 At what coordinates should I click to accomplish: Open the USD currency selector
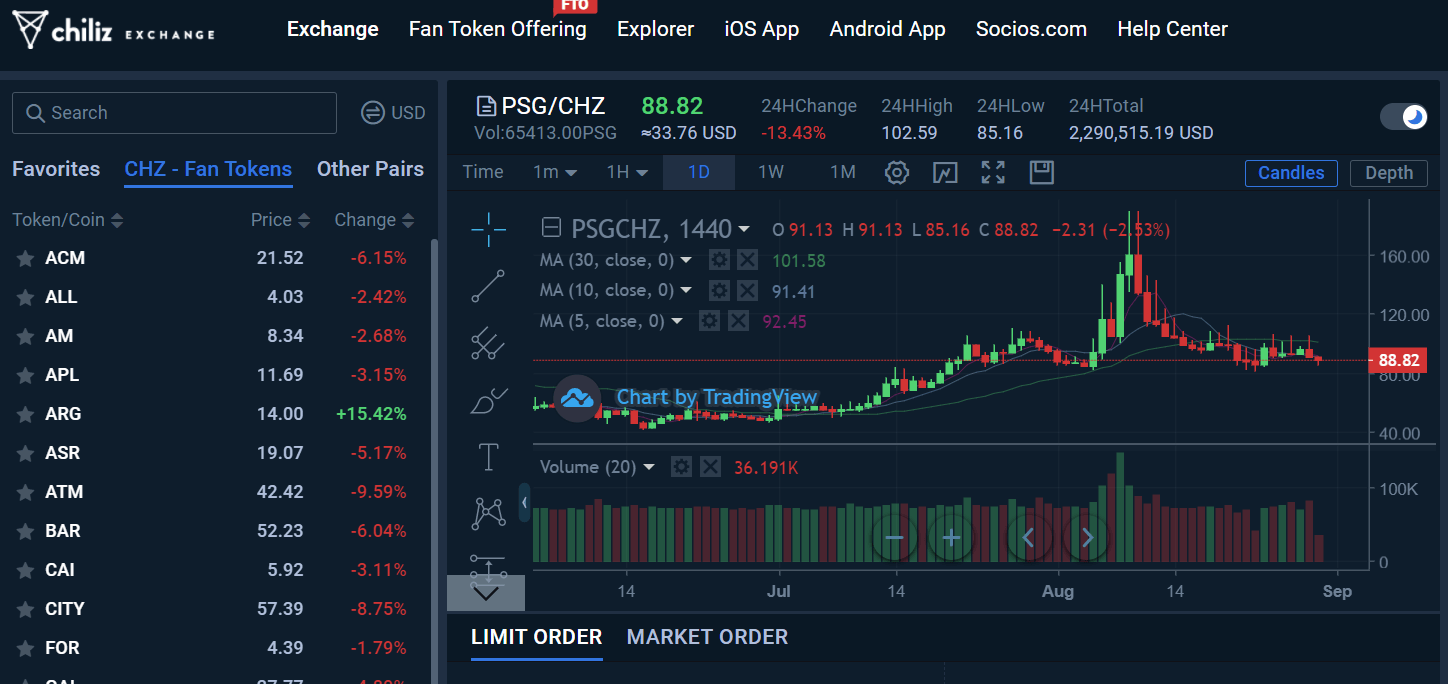(x=393, y=113)
